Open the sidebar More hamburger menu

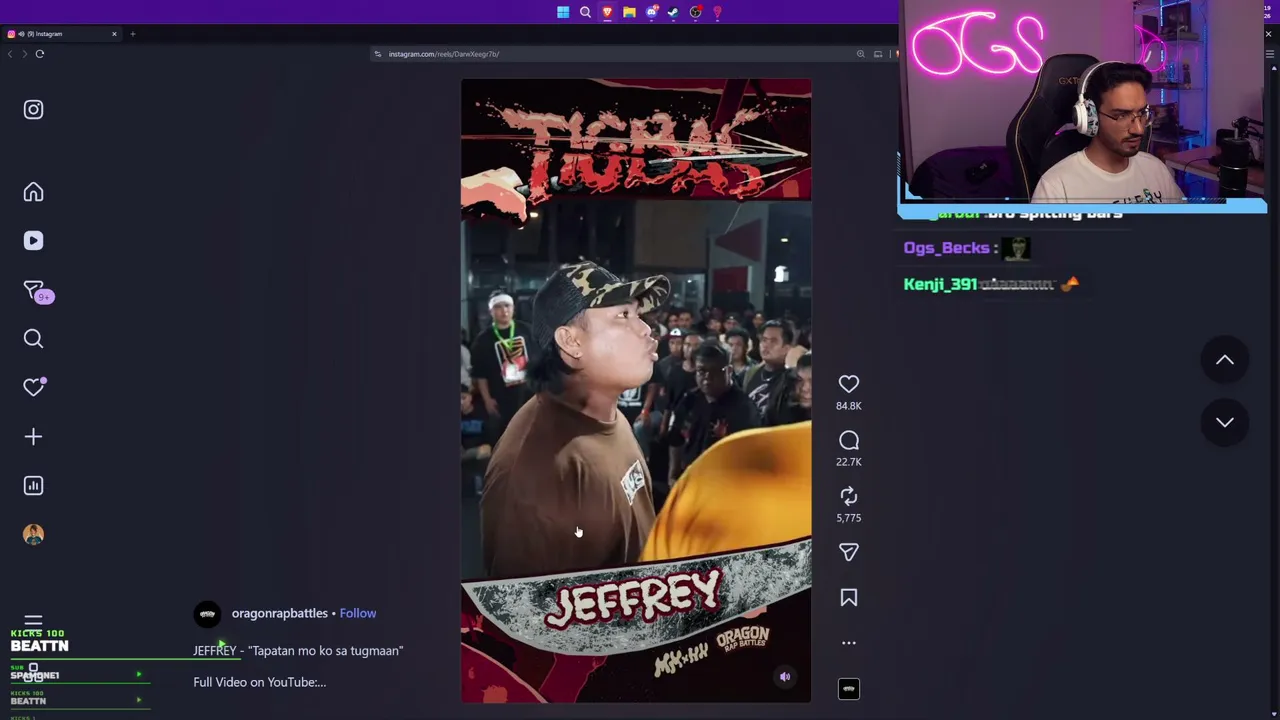[33, 621]
